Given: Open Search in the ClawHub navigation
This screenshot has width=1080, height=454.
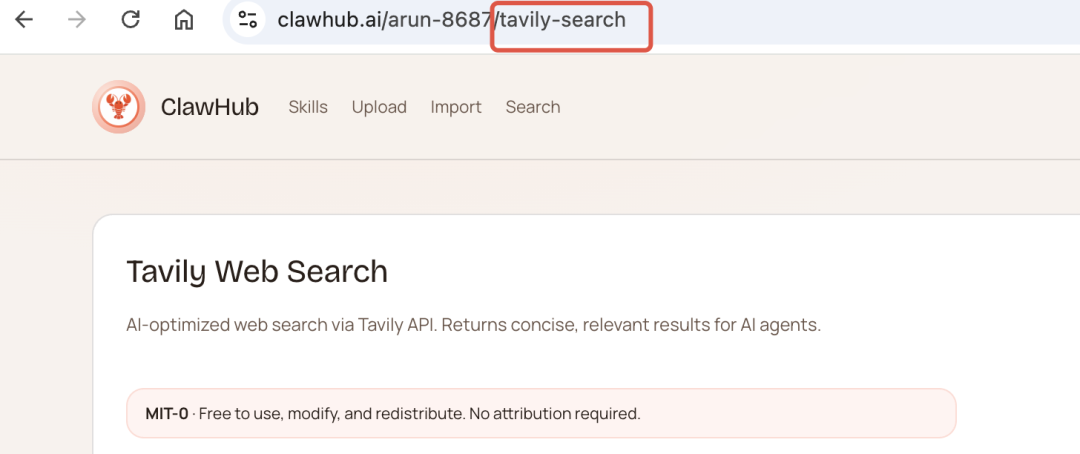Looking at the screenshot, I should click(x=532, y=107).
